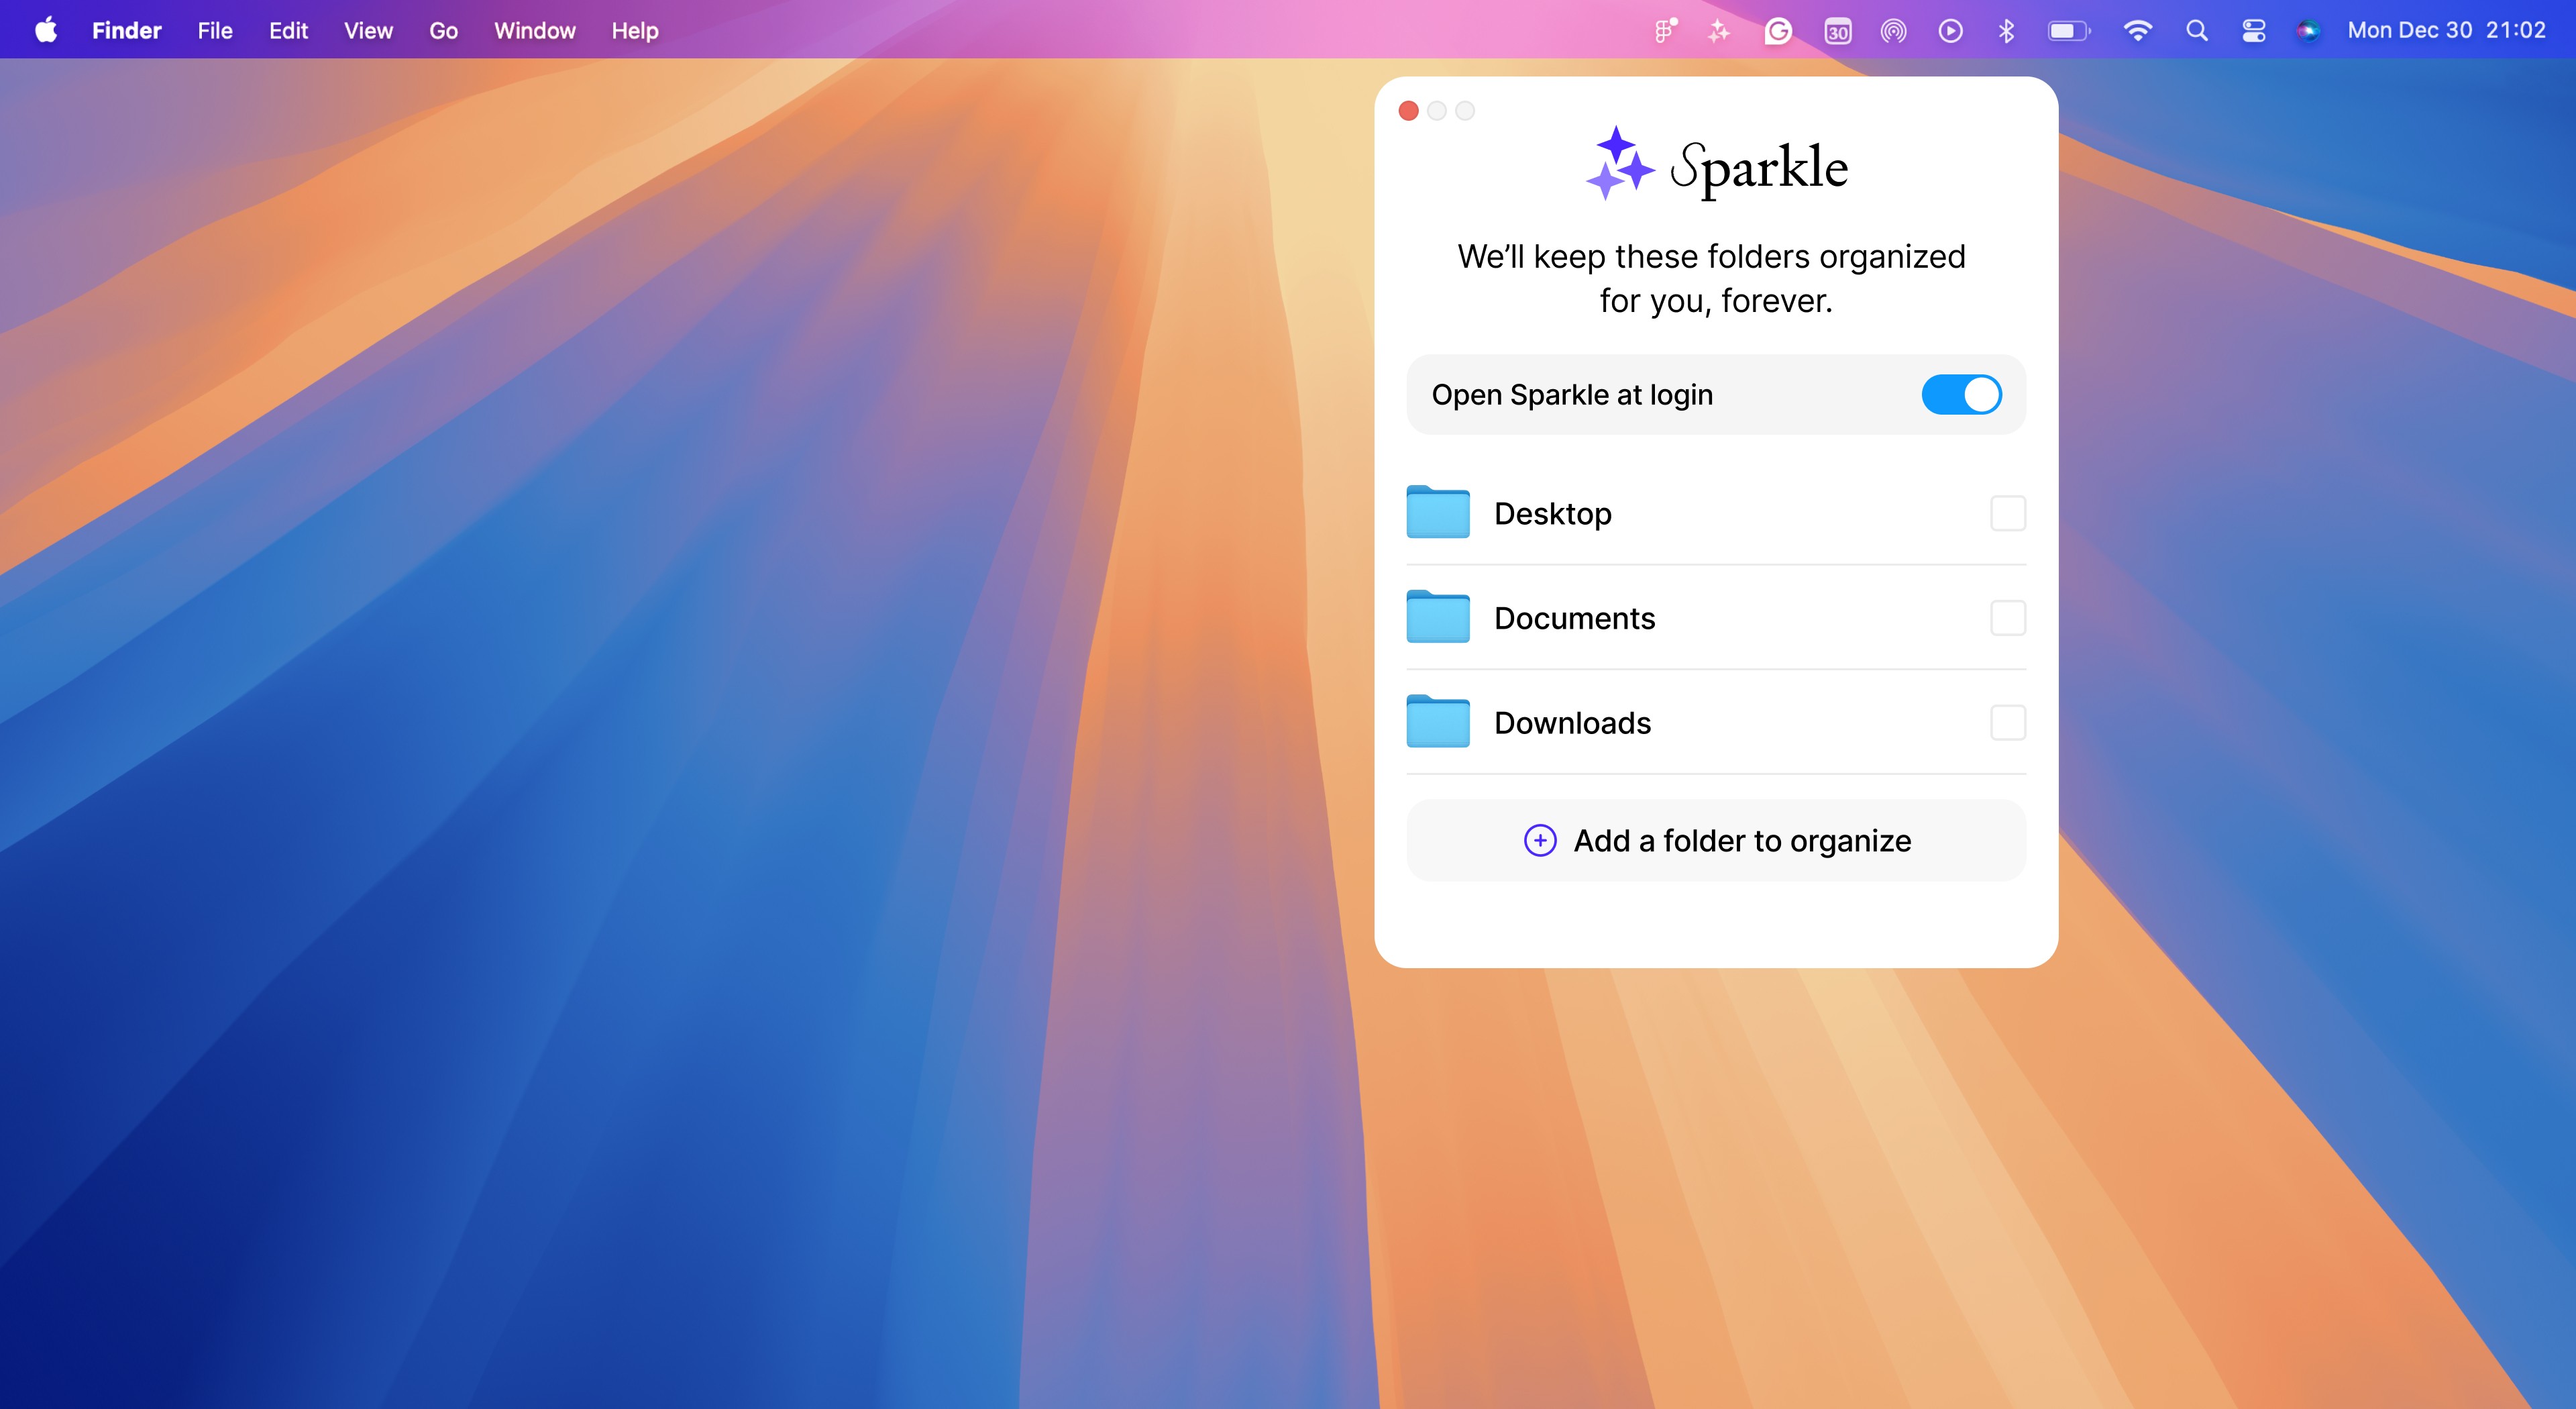This screenshot has width=2576, height=1409.
Task: Click the Desktop folder icon
Action: 1438,512
